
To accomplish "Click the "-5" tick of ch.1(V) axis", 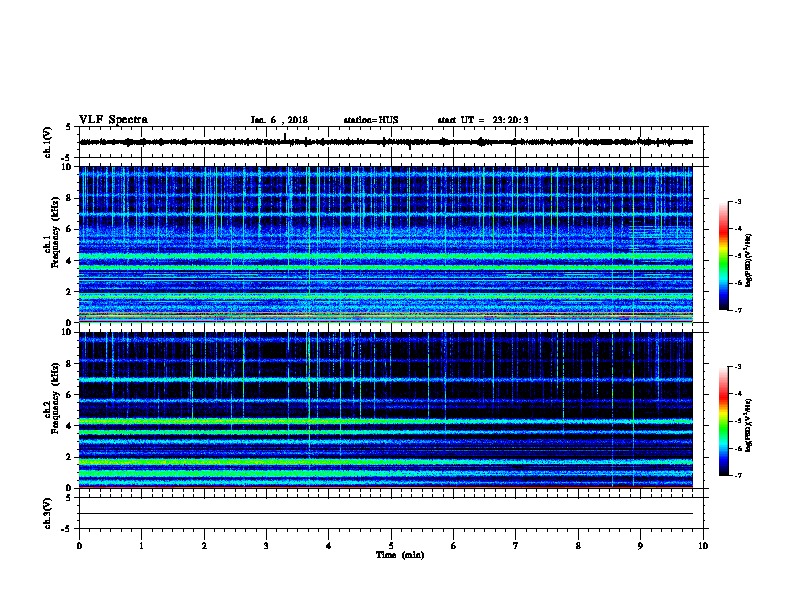I will point(67,158).
